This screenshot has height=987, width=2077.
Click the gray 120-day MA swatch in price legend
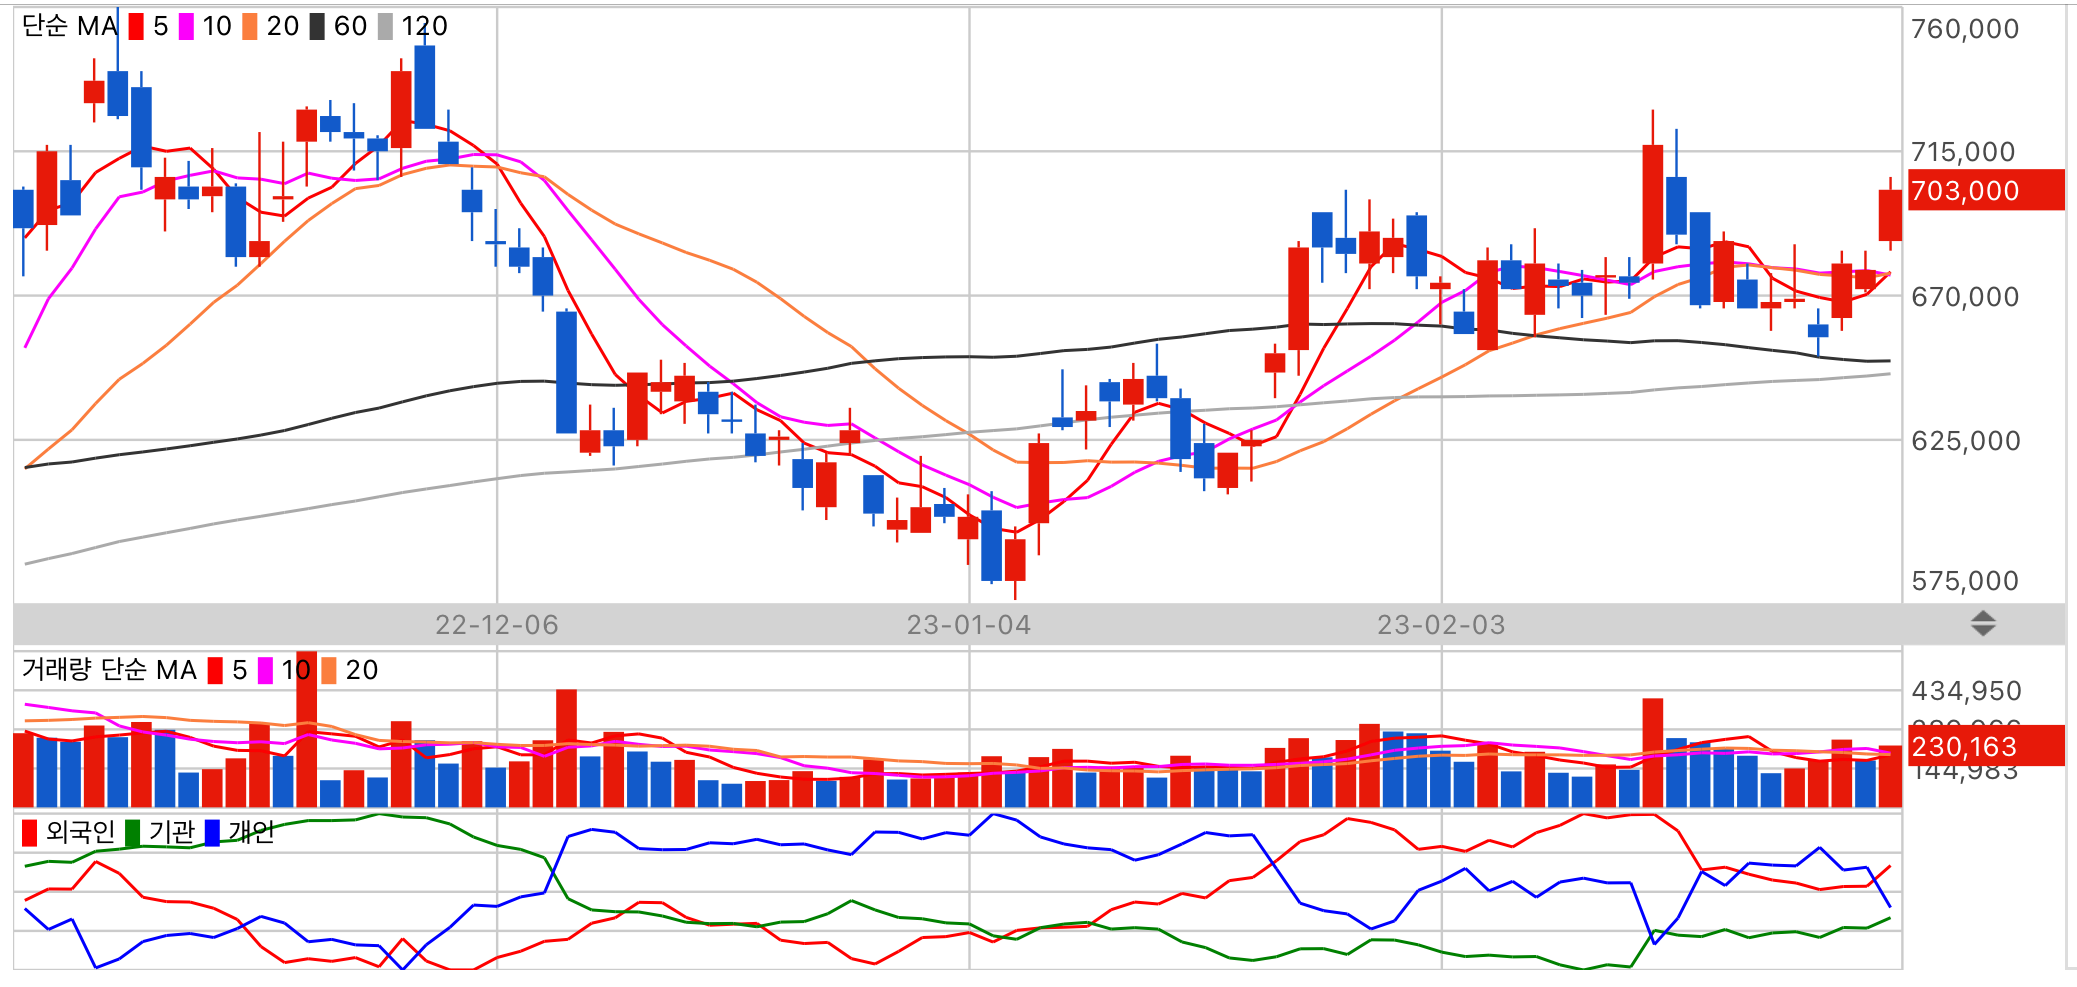point(385,26)
